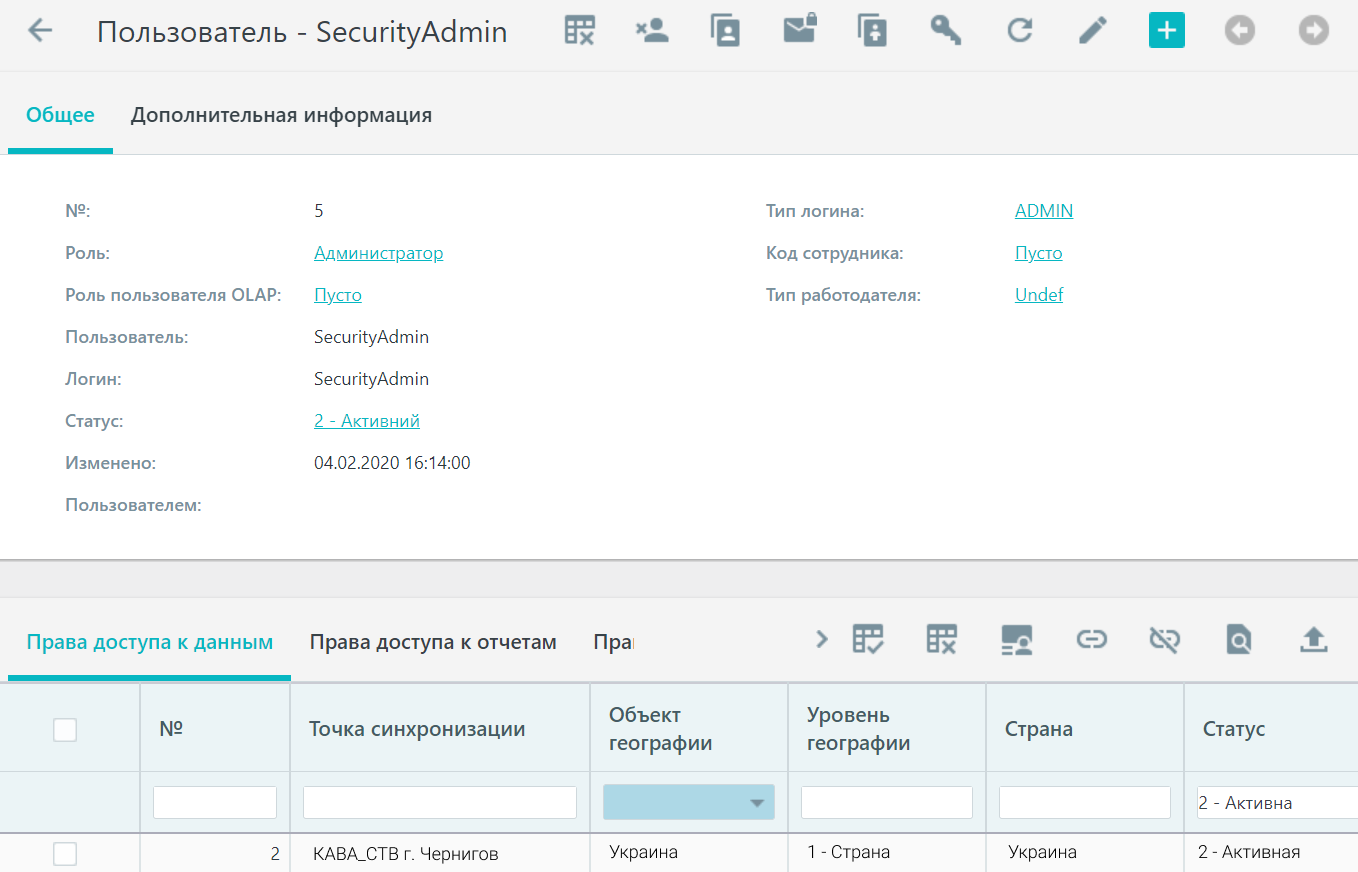1358x872 pixels.
Task: Sort by Уровень географии column header
Action: point(887,729)
